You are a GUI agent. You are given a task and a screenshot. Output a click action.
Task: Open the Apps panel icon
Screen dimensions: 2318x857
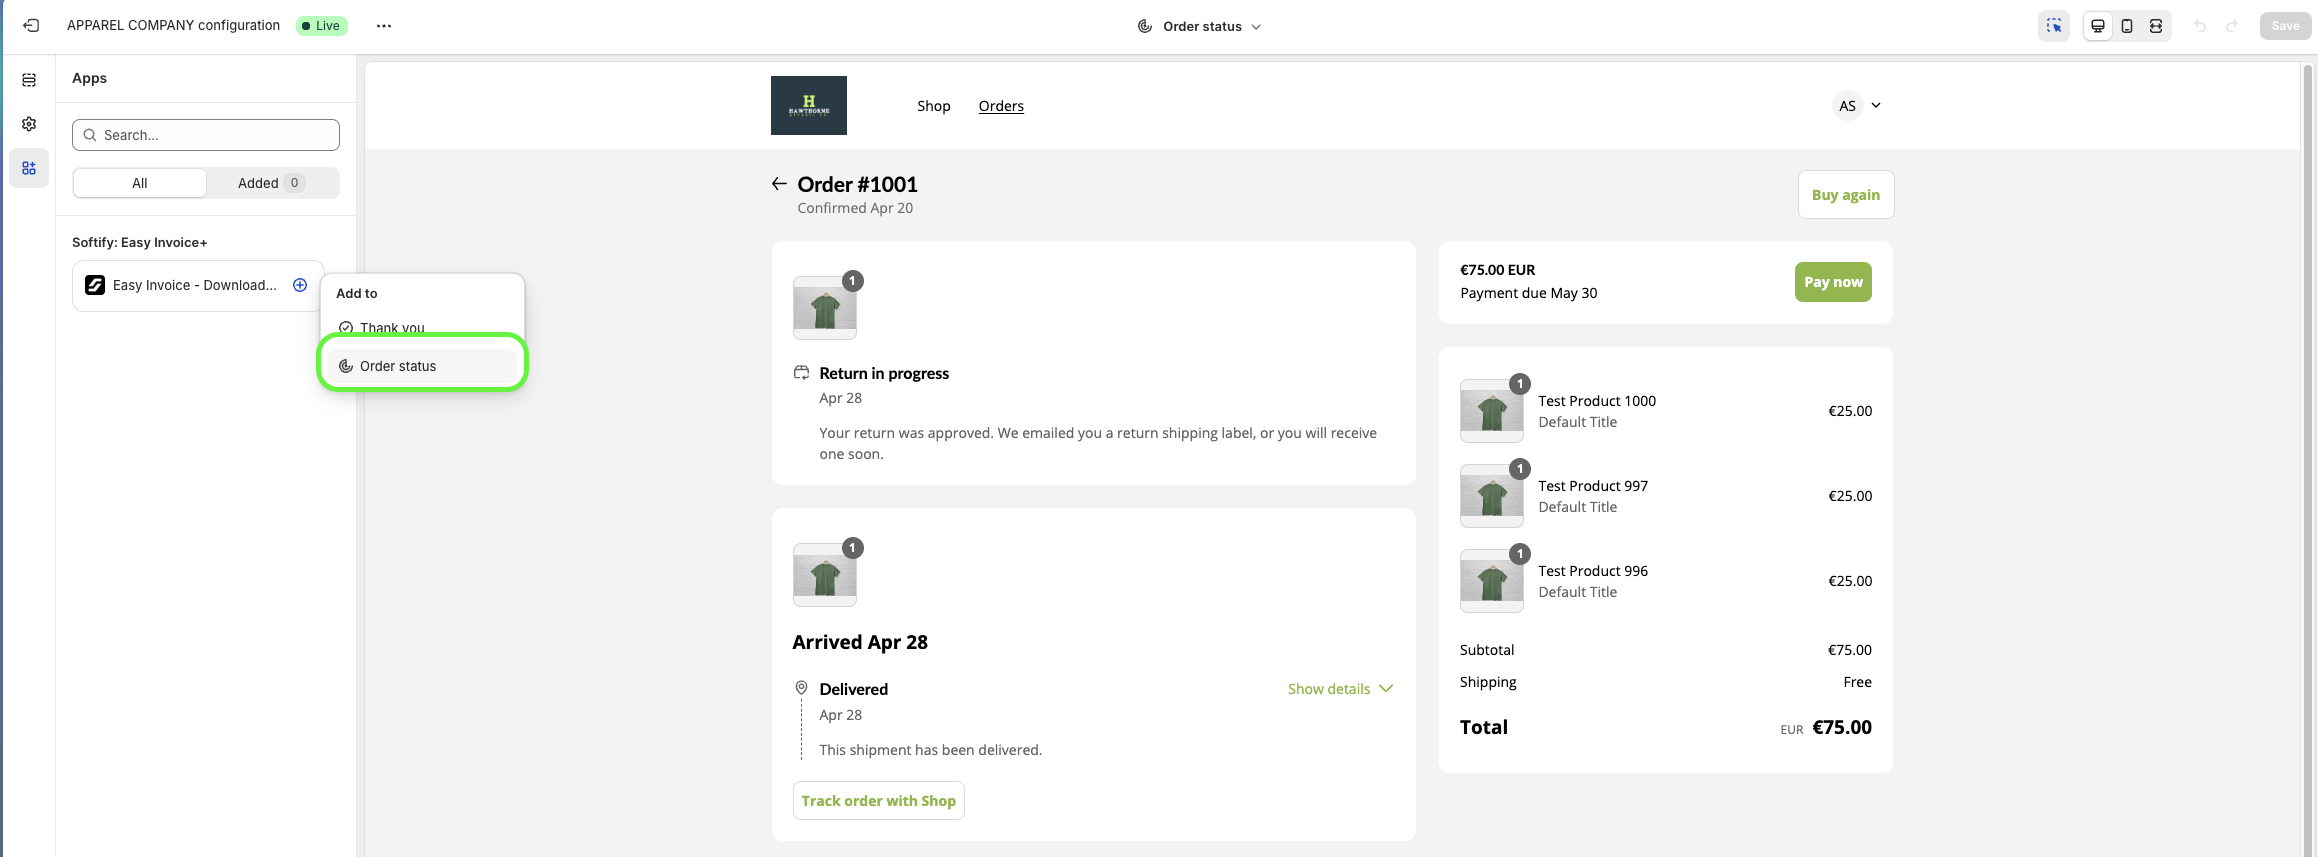click(x=29, y=168)
